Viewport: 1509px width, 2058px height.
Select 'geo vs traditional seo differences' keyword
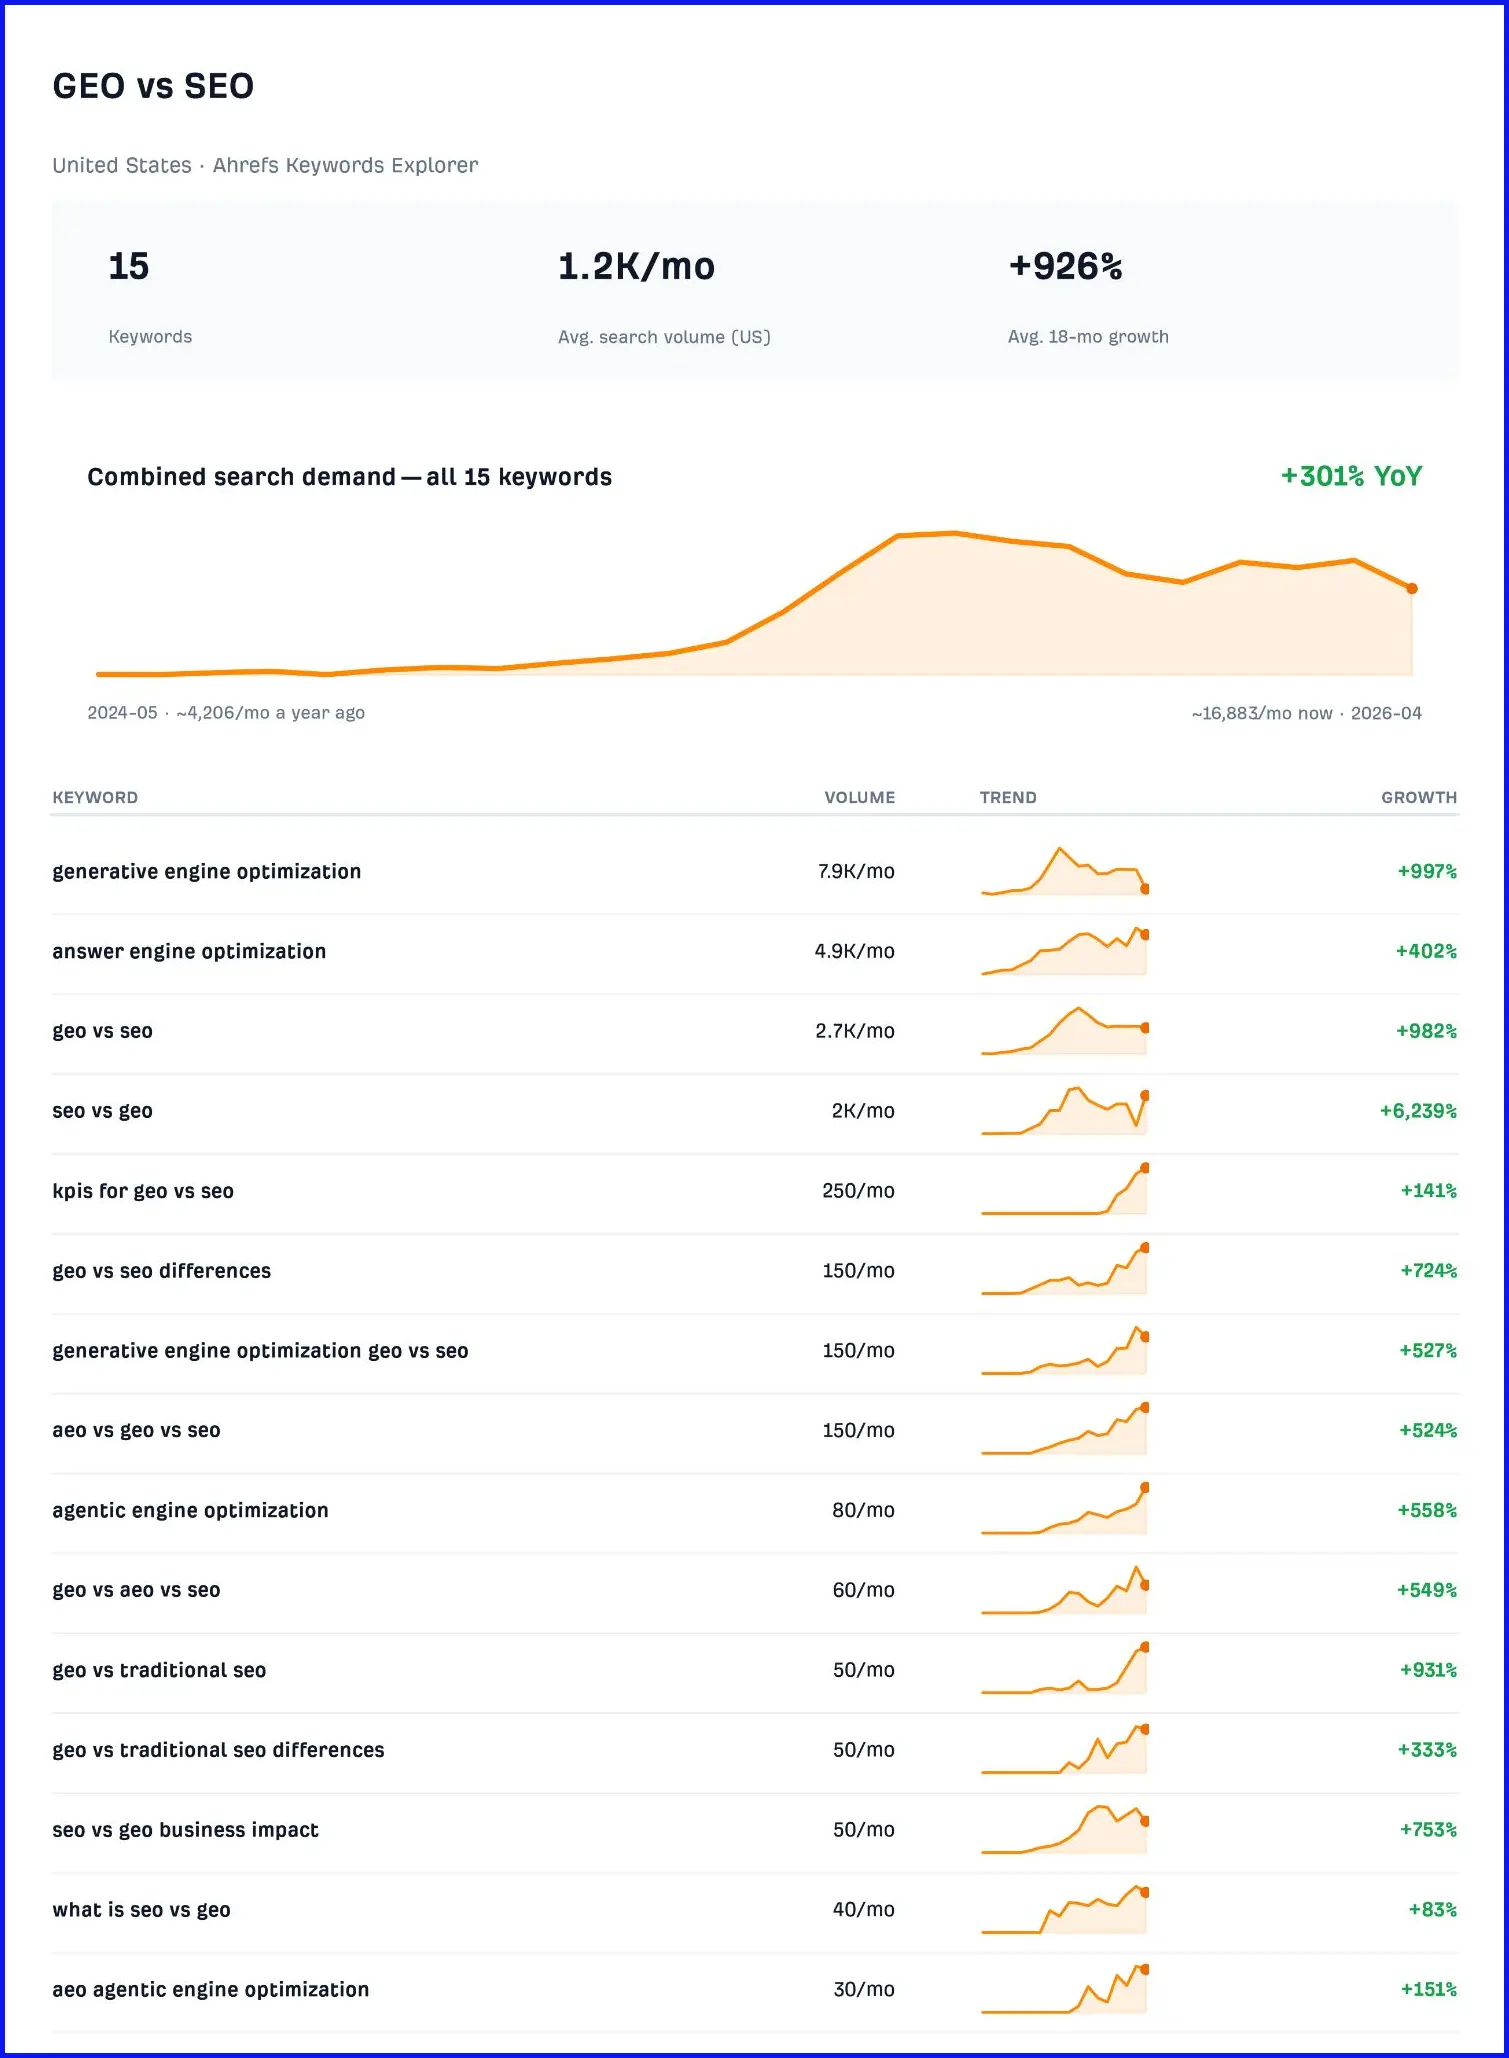[x=218, y=1750]
